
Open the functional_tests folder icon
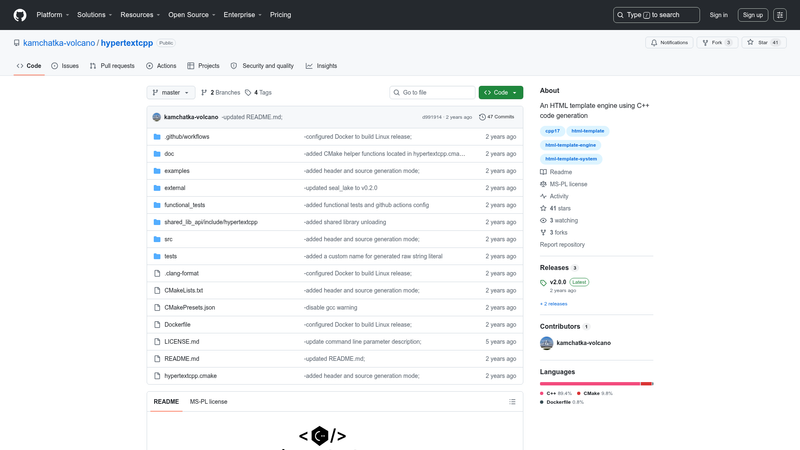pos(157,205)
